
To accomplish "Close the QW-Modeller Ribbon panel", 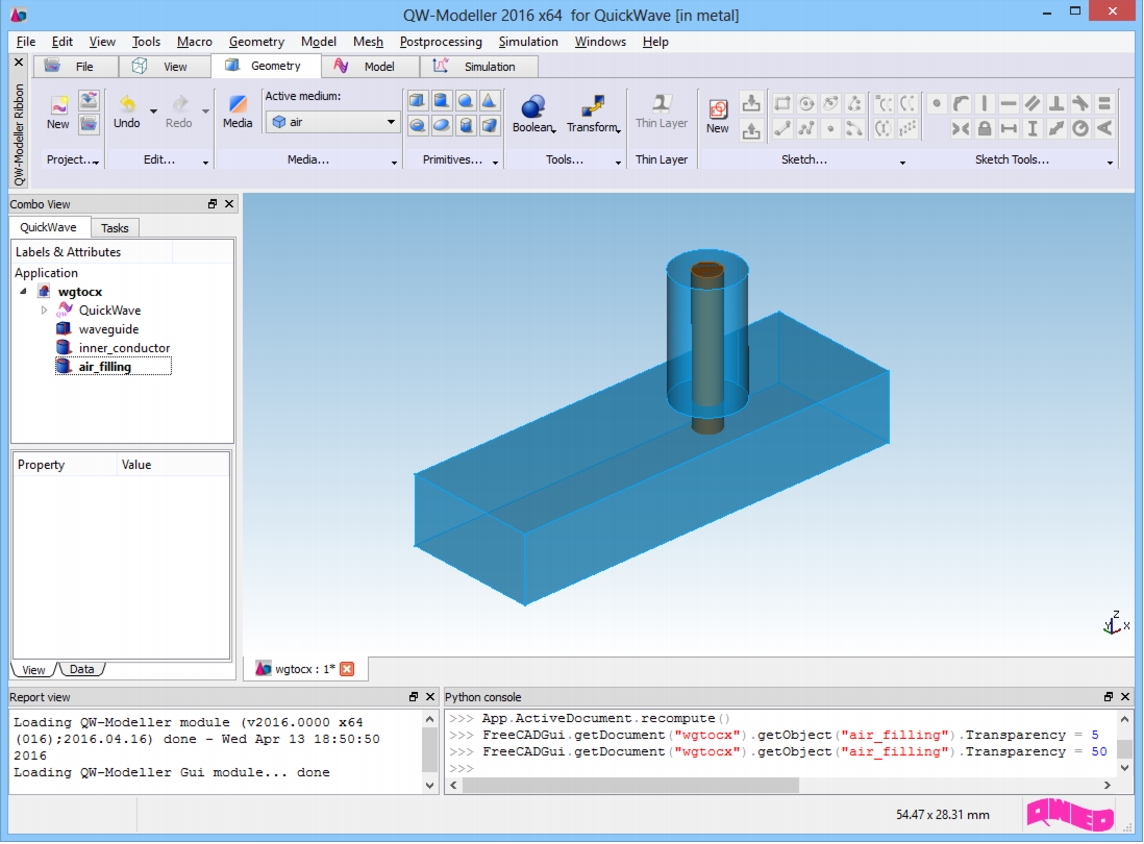I will 19,63.
